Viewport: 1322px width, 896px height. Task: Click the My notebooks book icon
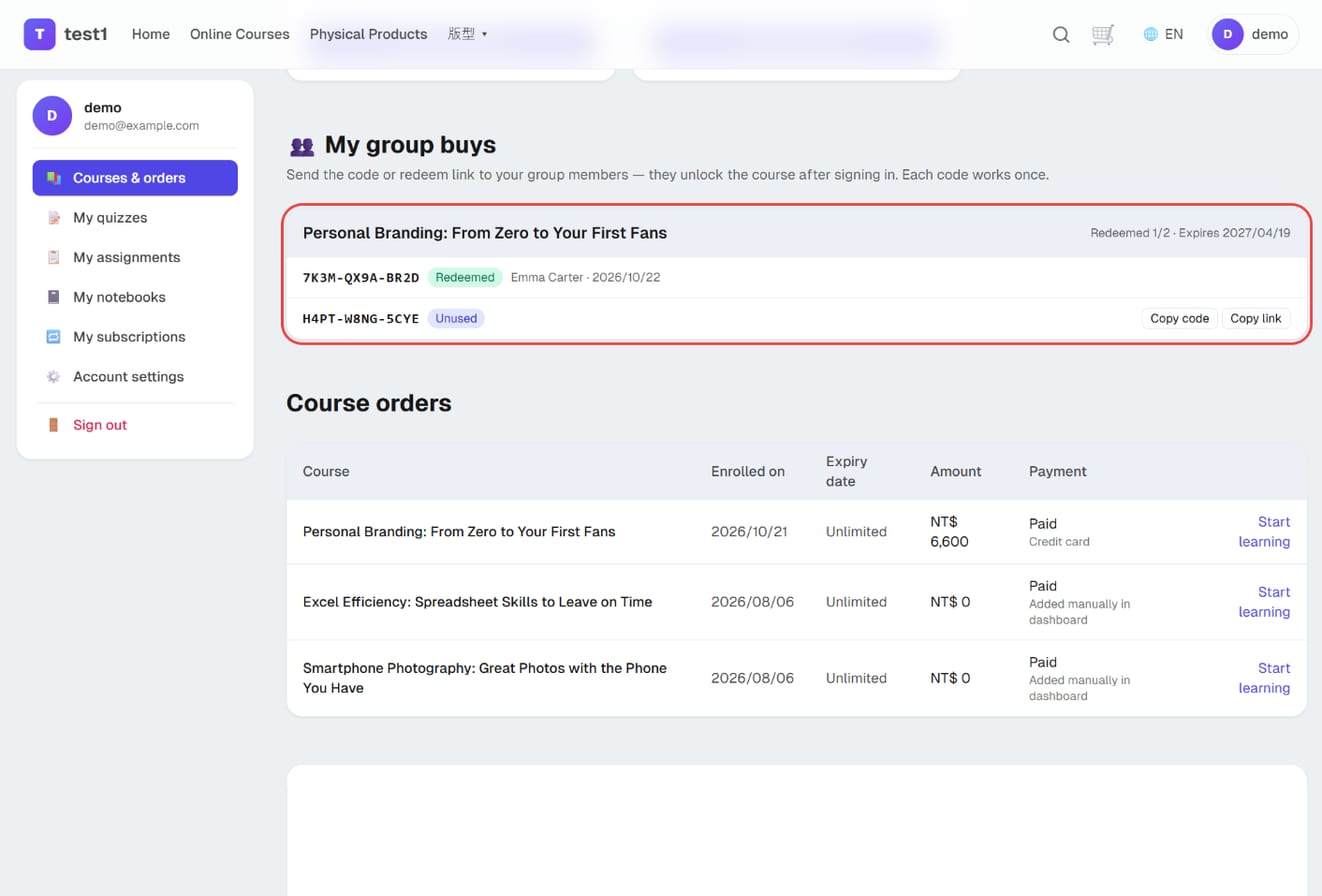[54, 297]
